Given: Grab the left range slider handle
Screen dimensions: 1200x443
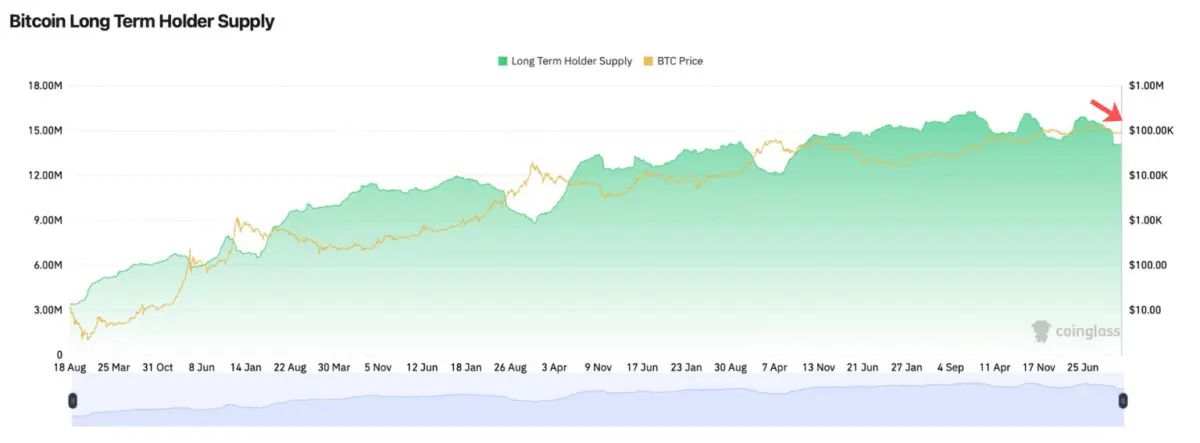Looking at the screenshot, I should [72, 401].
